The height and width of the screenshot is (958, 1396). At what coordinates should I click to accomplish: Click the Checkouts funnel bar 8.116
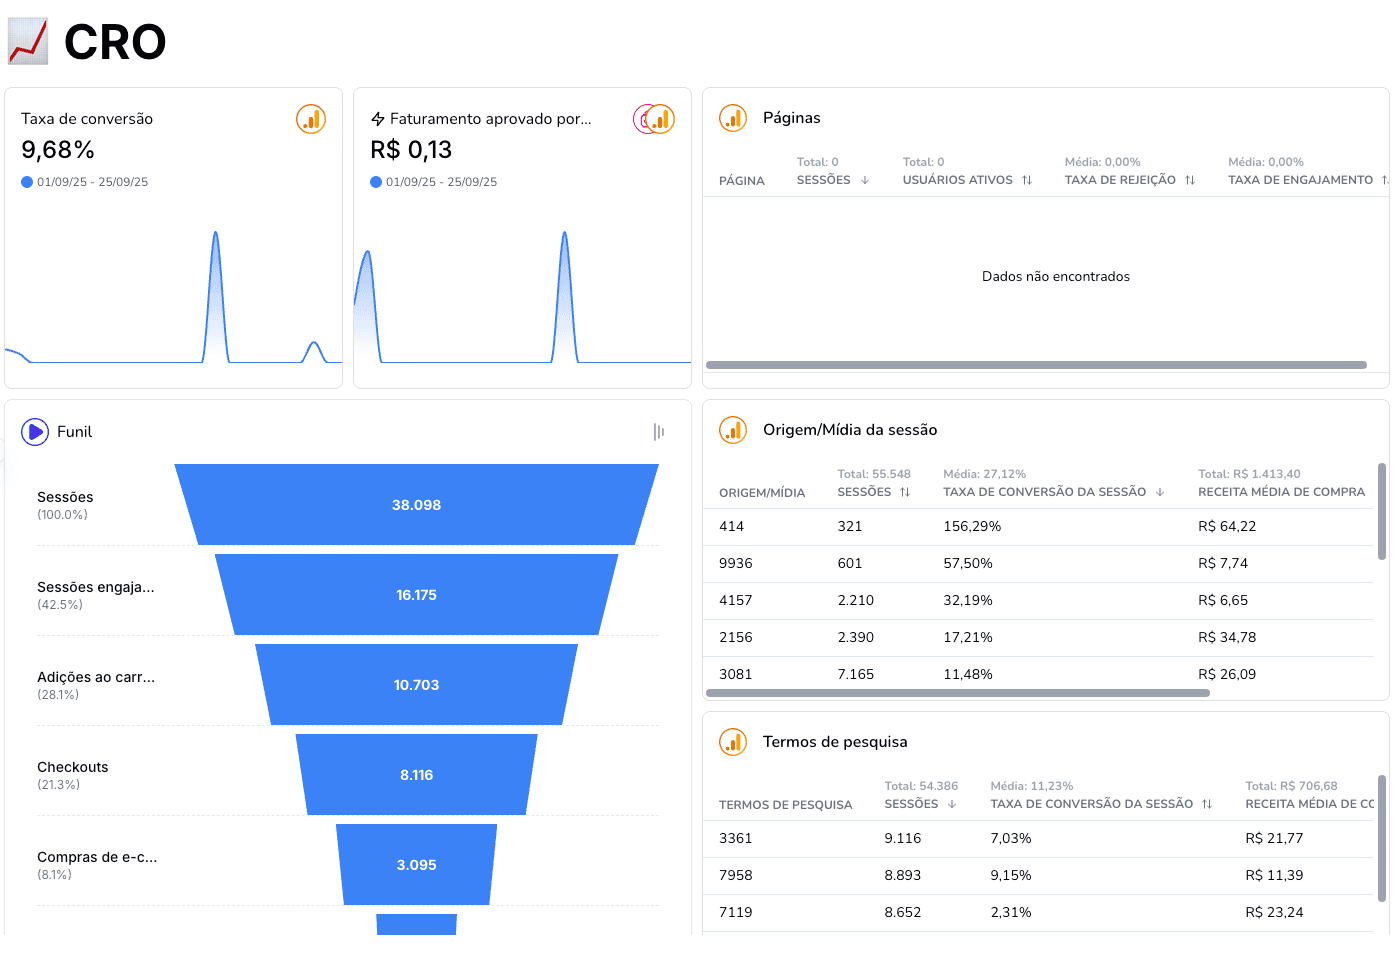point(416,775)
